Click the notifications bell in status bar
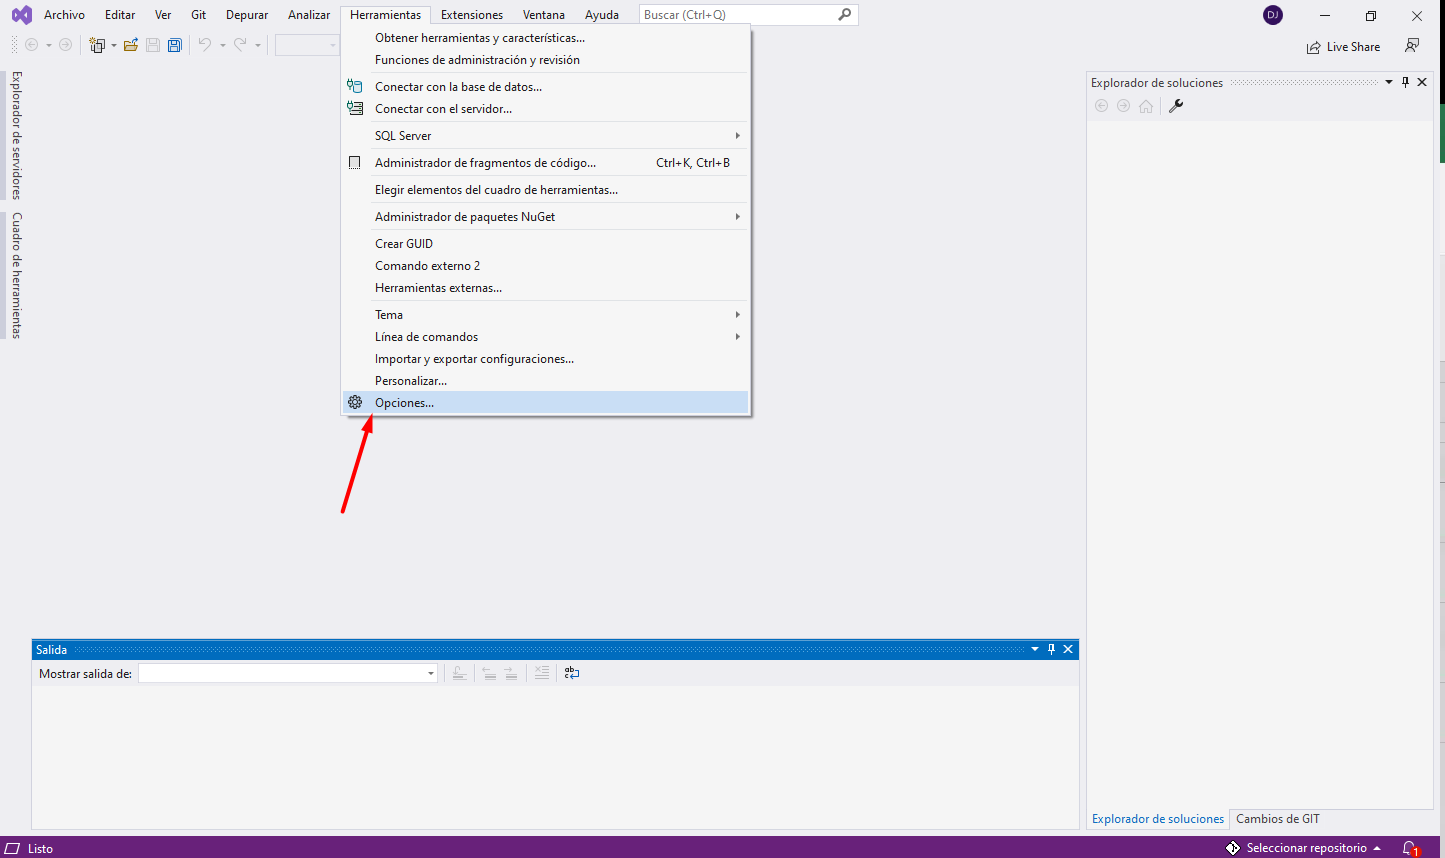Viewport: 1445px width, 858px height. pos(1409,848)
